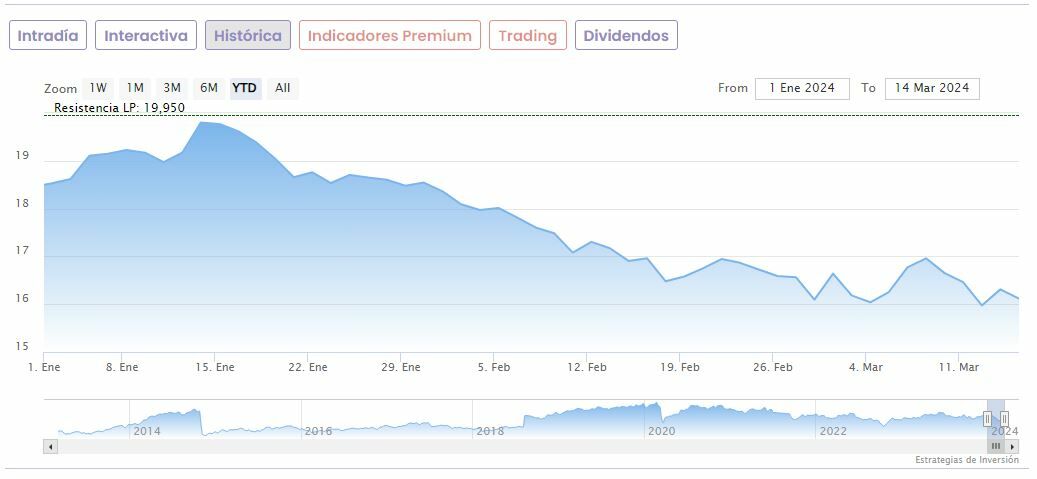1037x479 pixels.
Task: Select the 1M zoom range
Action: pyautogui.click(x=135, y=88)
